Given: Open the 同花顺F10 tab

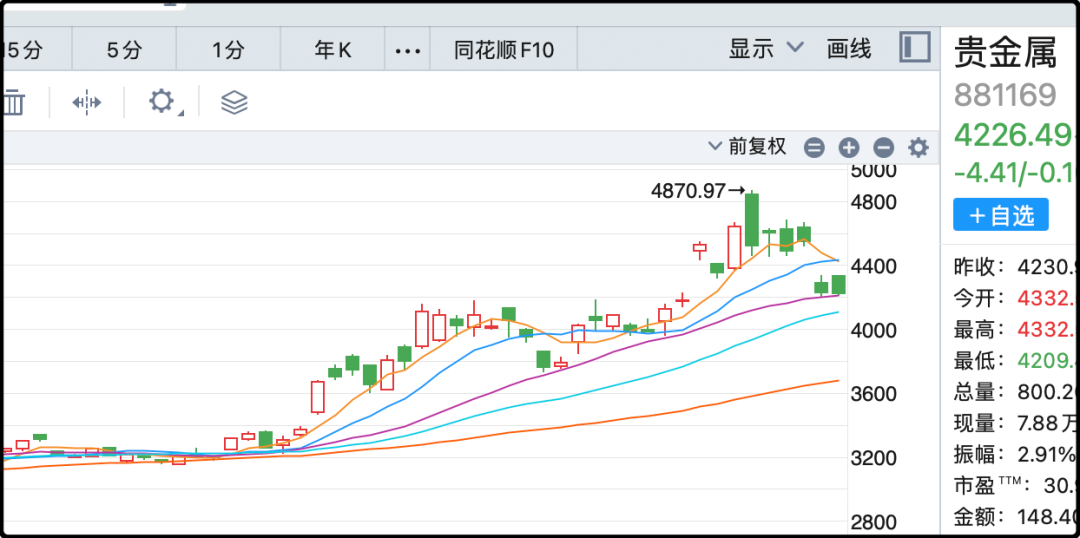Looking at the screenshot, I should (x=503, y=50).
